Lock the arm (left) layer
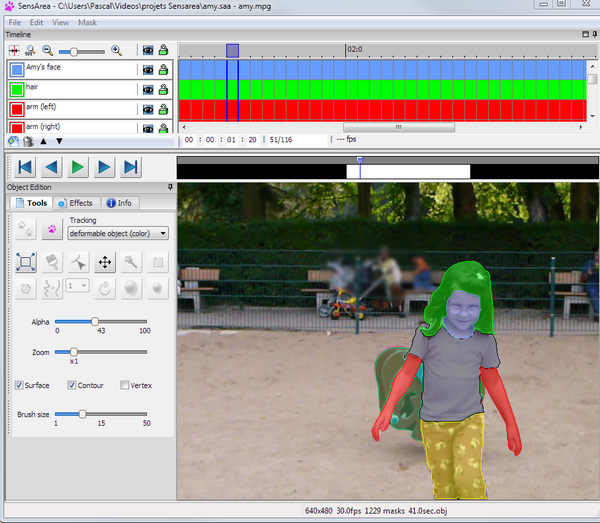The width and height of the screenshot is (600, 523). tap(163, 108)
